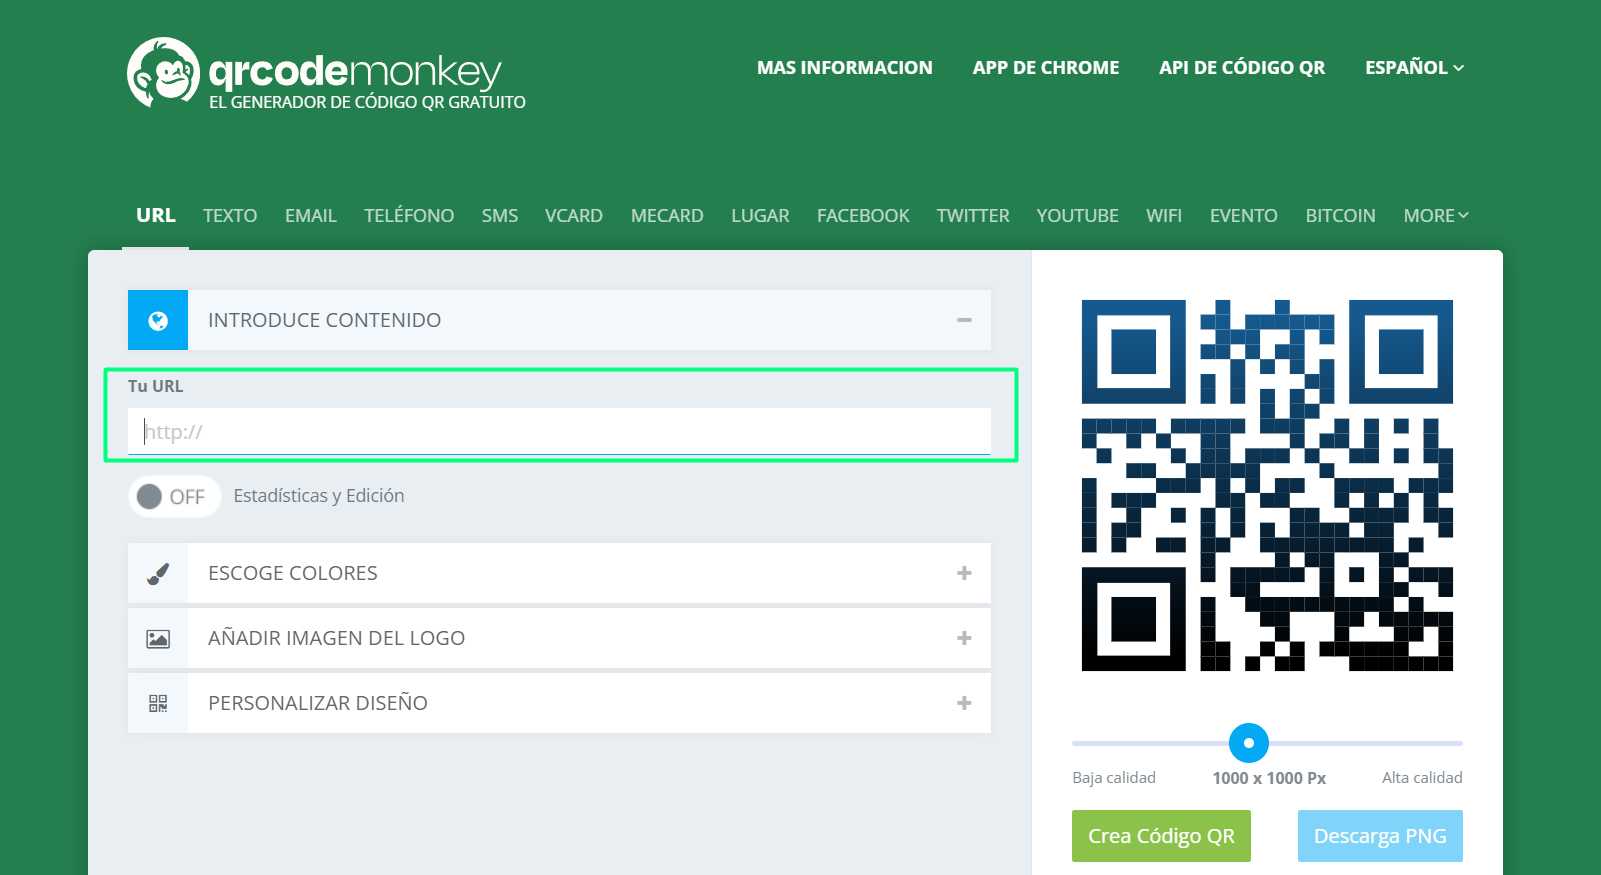Expand the Añadir Imagen del Logo section
1601x875 pixels.
pyautogui.click(x=964, y=638)
